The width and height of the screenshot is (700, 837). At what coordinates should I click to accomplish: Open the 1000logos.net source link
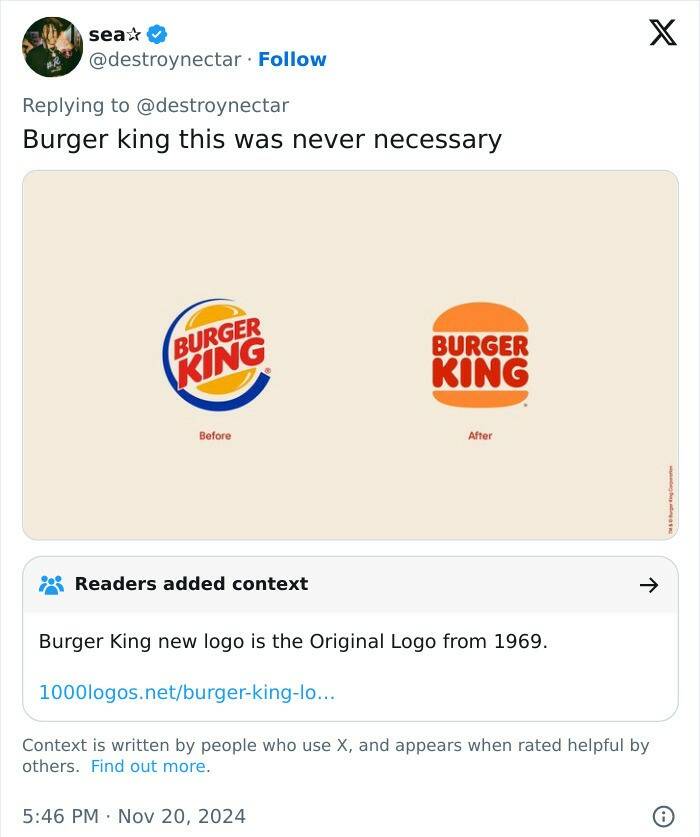click(186, 692)
